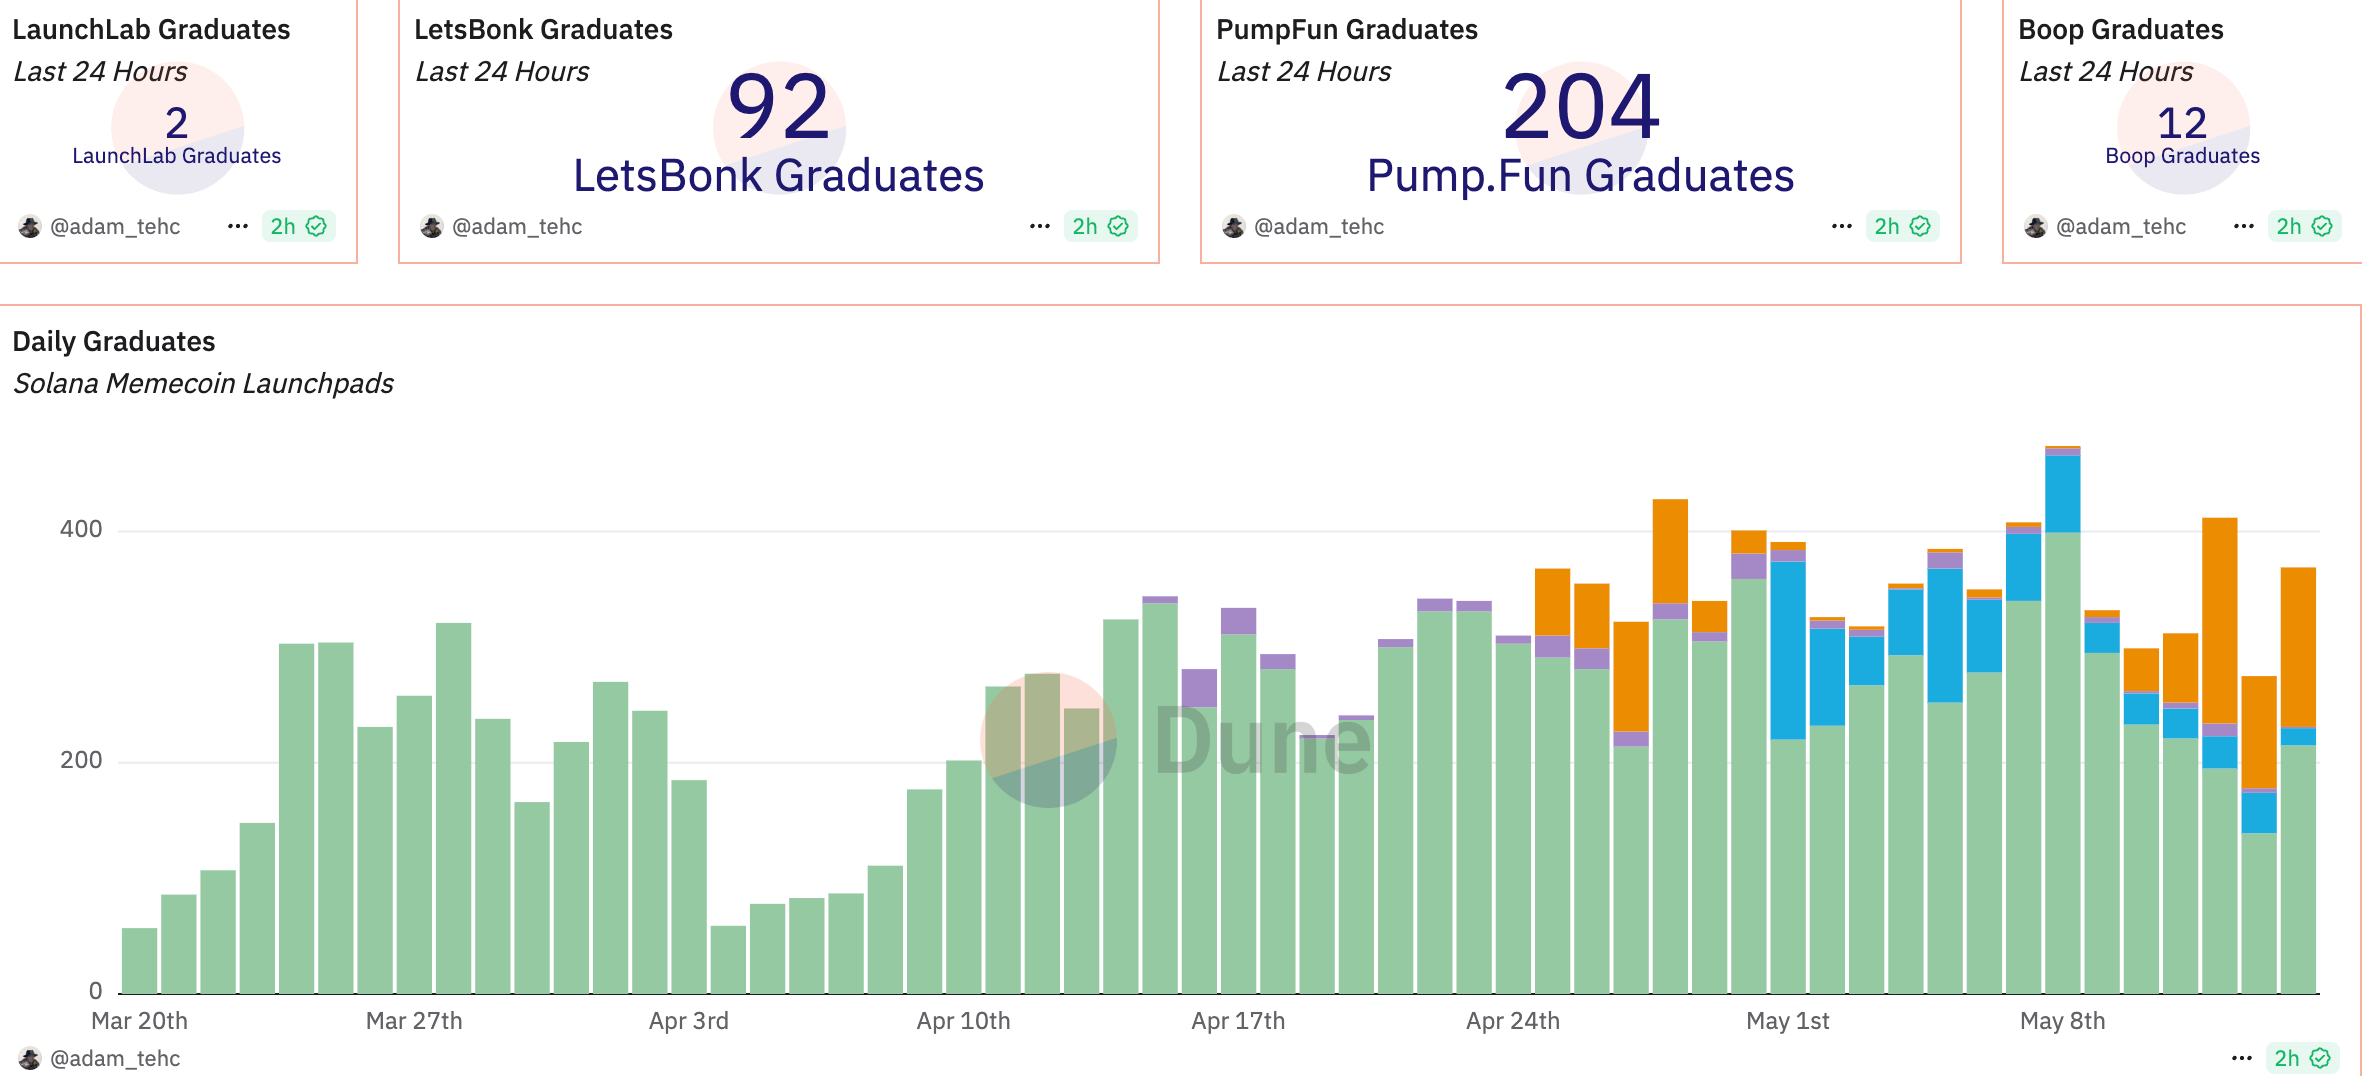Image resolution: width=2362 pixels, height=1076 pixels.
Task: Click LetsBonk card author avatar
Action: point(432,226)
